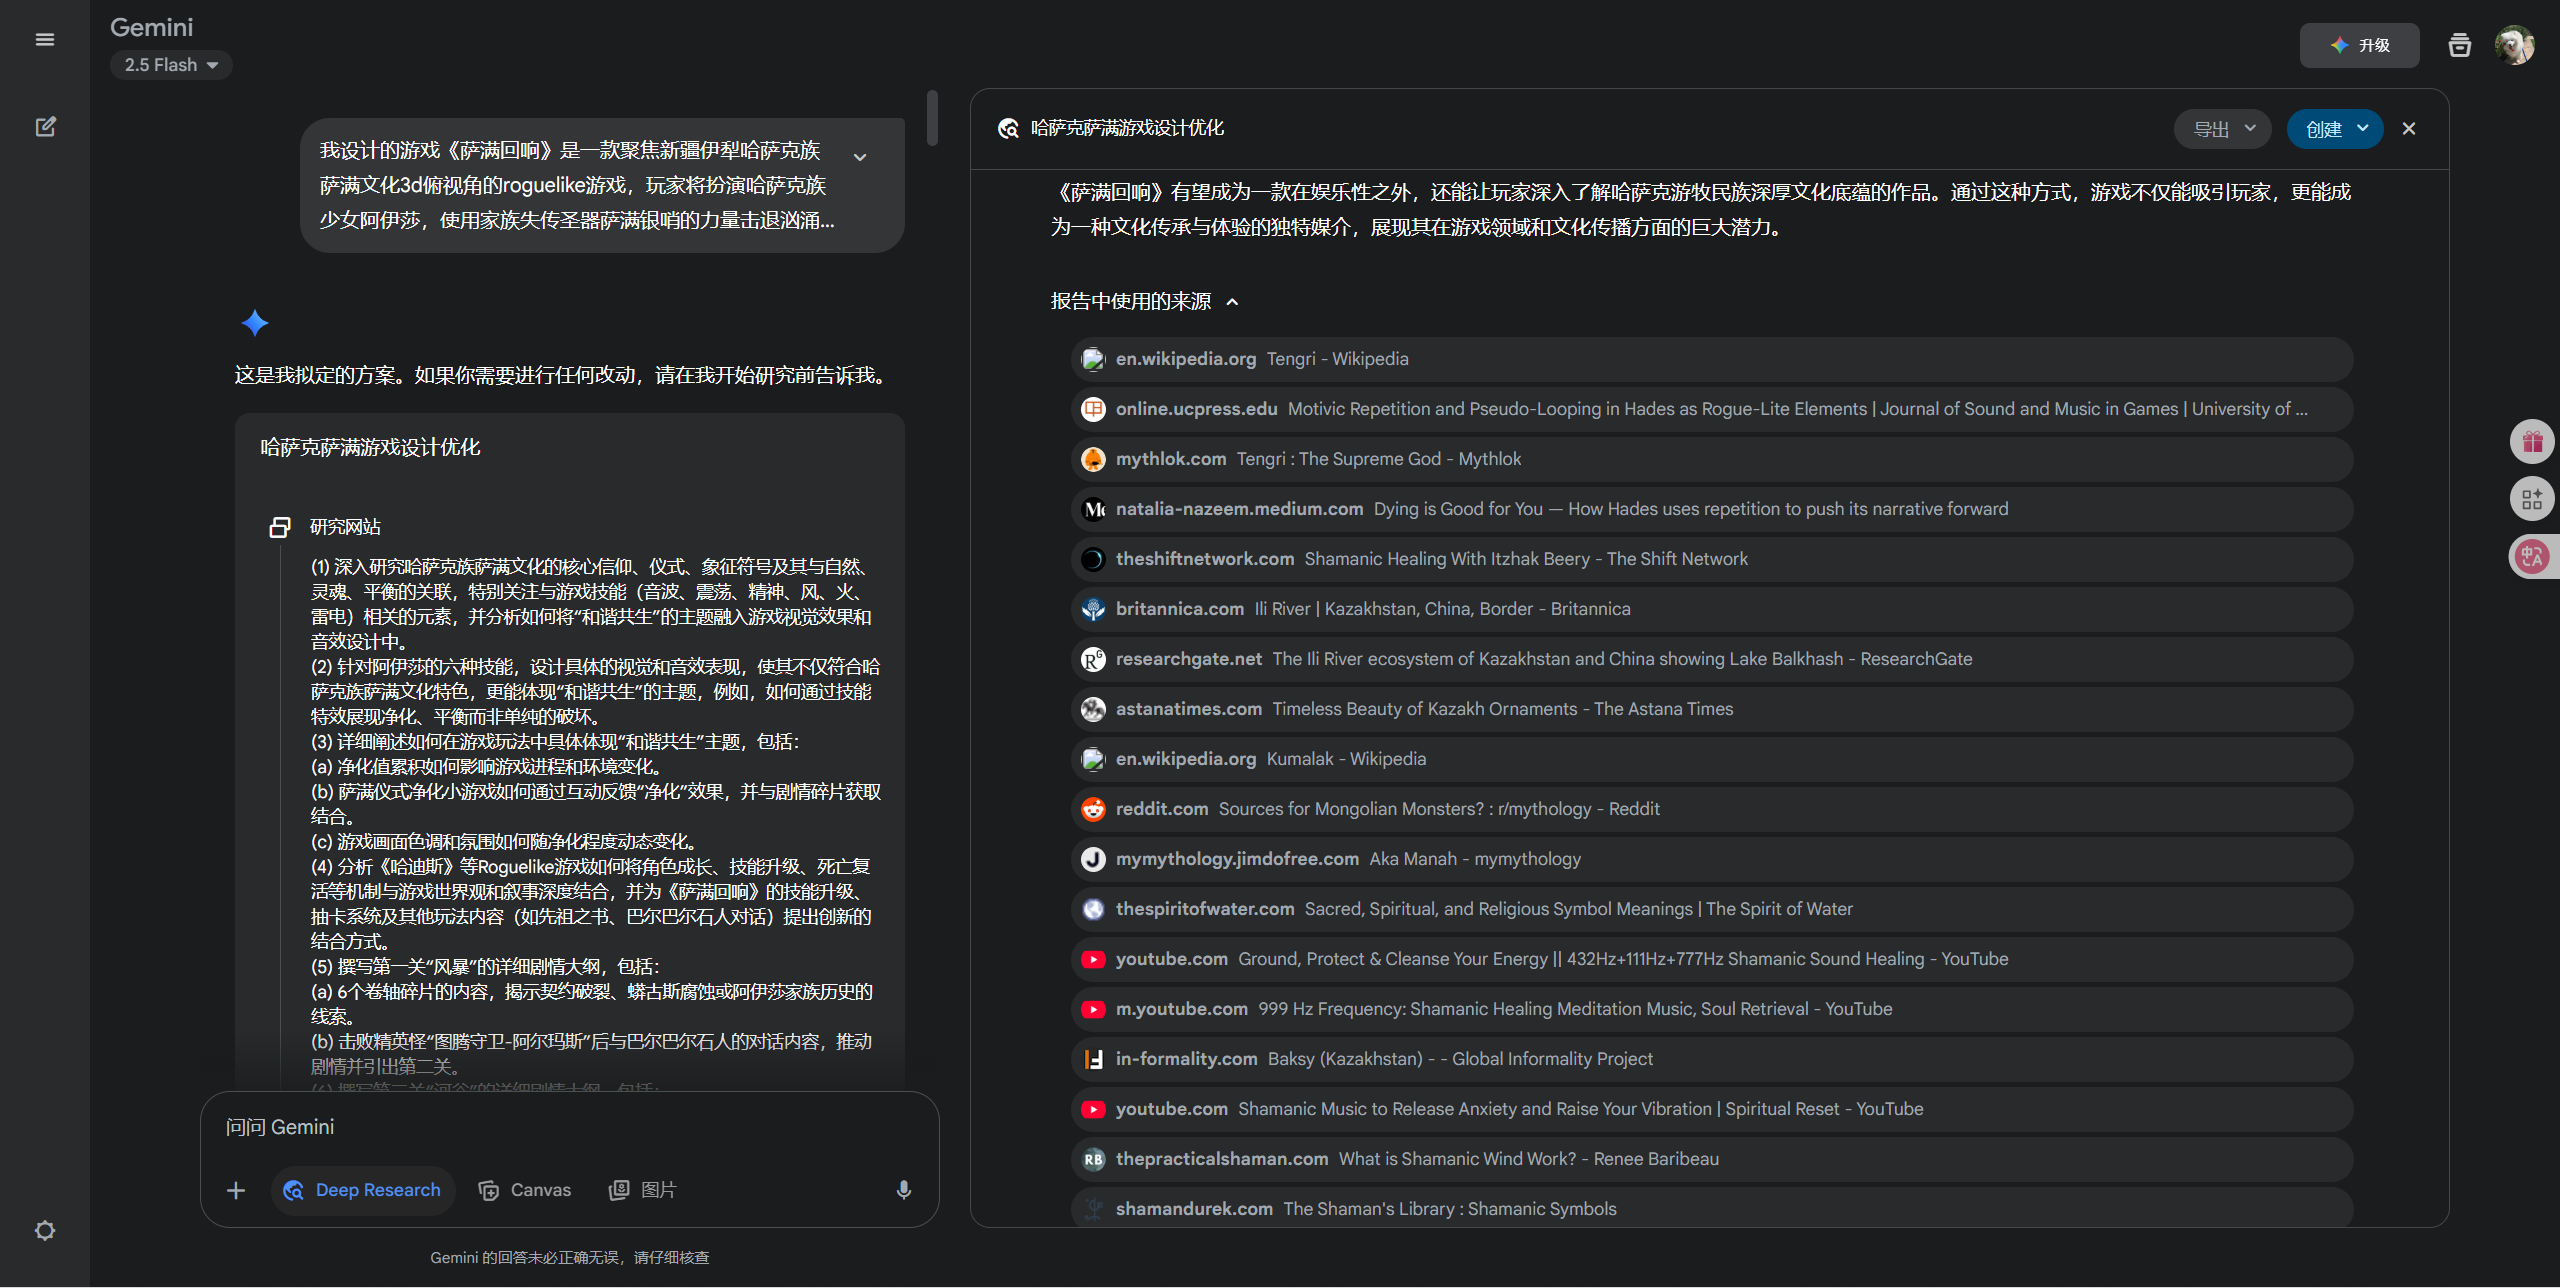Click the britannica.com favicon
This screenshot has width=2560, height=1288.
(1093, 609)
